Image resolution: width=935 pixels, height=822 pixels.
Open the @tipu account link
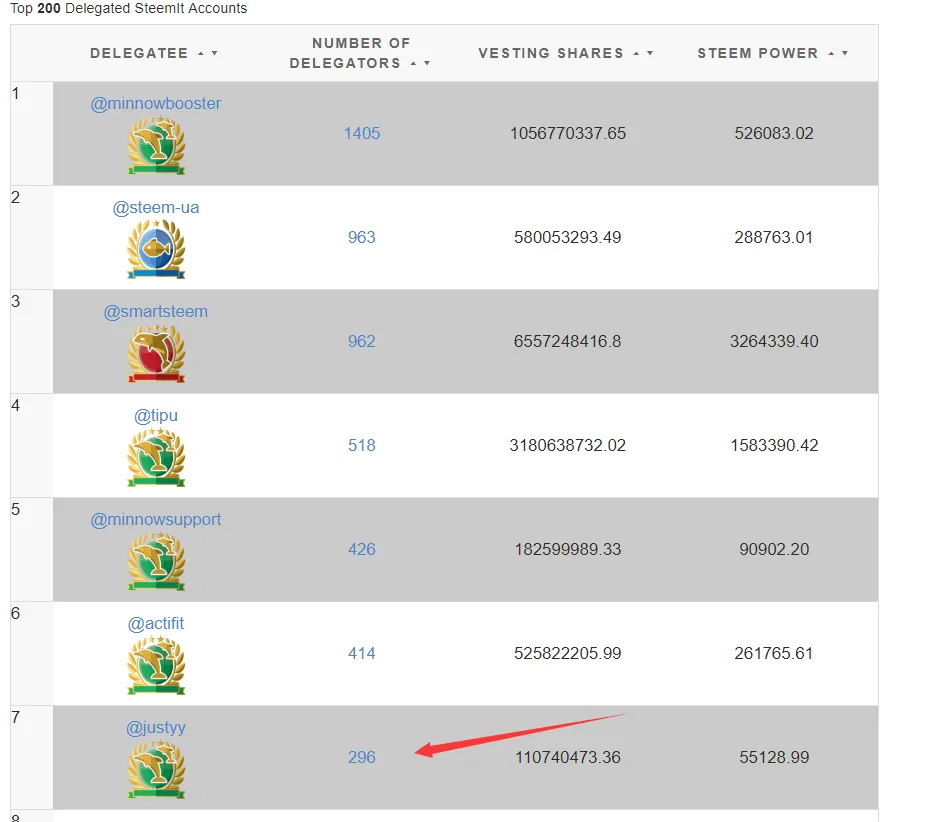click(x=156, y=415)
